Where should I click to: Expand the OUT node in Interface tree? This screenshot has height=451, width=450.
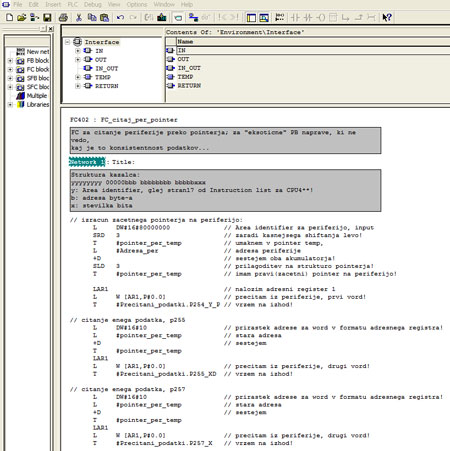click(x=78, y=59)
